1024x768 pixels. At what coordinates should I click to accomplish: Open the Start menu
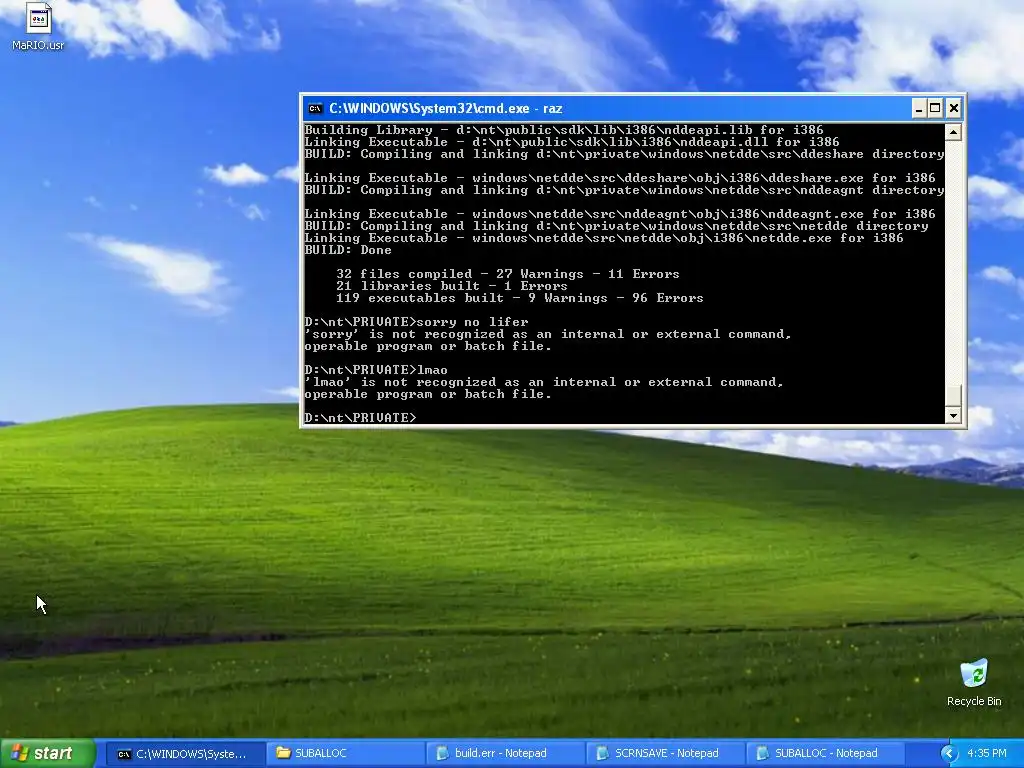point(48,753)
